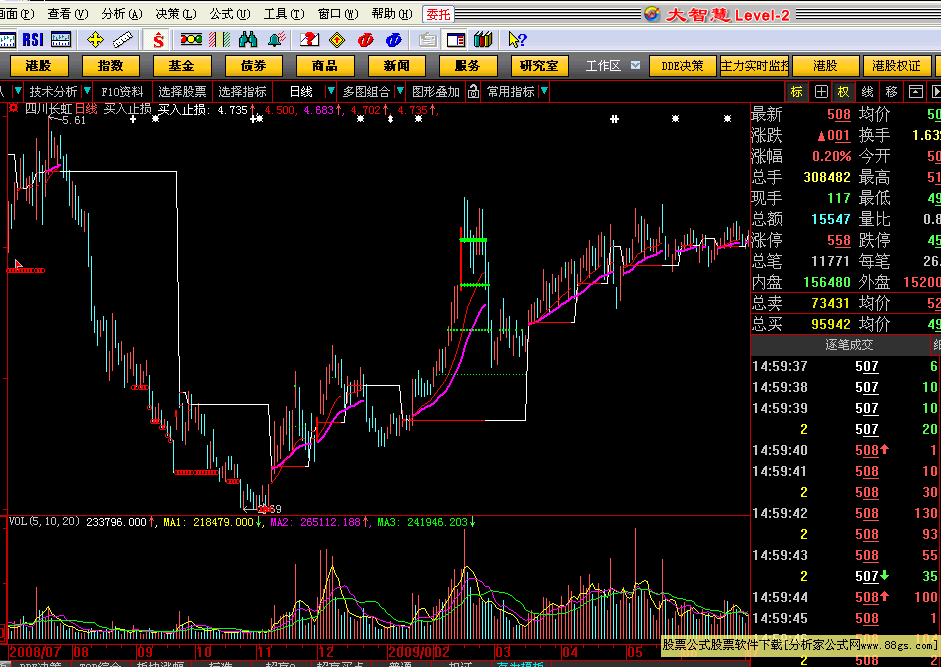This screenshot has height=667, width=941.
Task: Click the play triangle icon at far right
Action: 935,92
